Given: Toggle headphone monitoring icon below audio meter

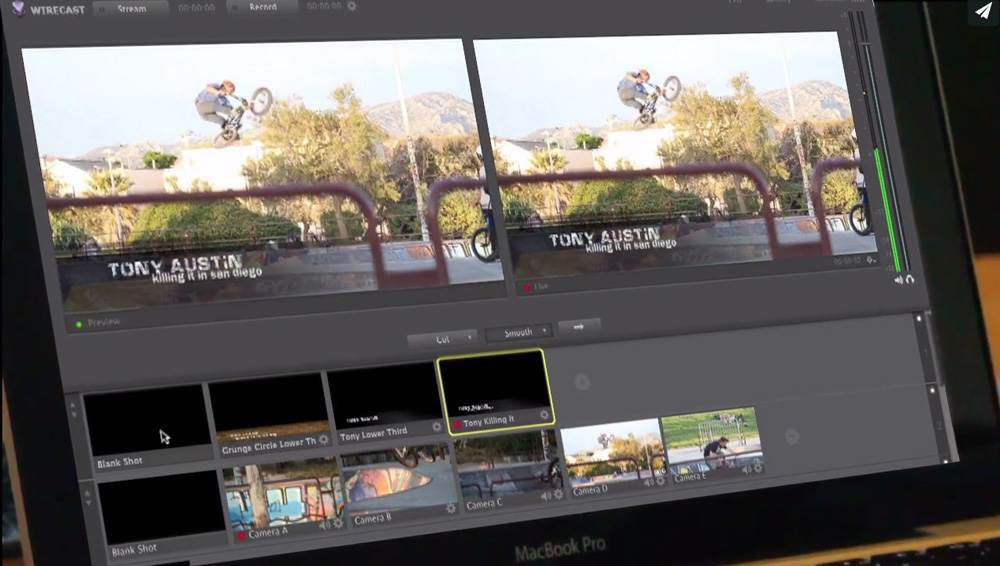Looking at the screenshot, I should click(x=910, y=279).
